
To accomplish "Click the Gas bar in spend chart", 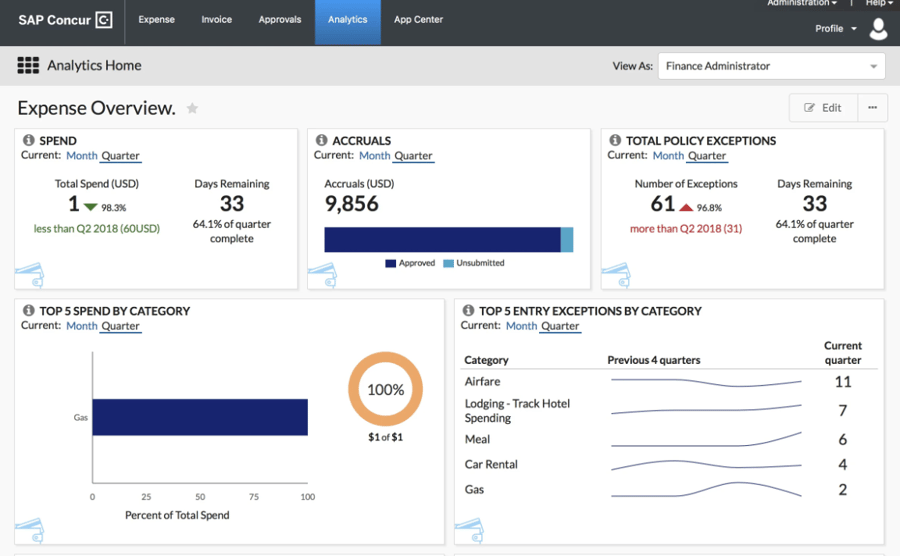I will 200,417.
